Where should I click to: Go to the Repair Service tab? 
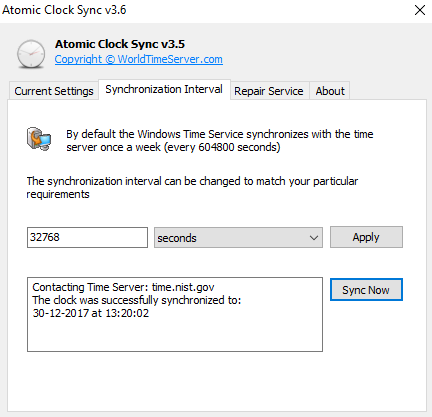(x=269, y=91)
